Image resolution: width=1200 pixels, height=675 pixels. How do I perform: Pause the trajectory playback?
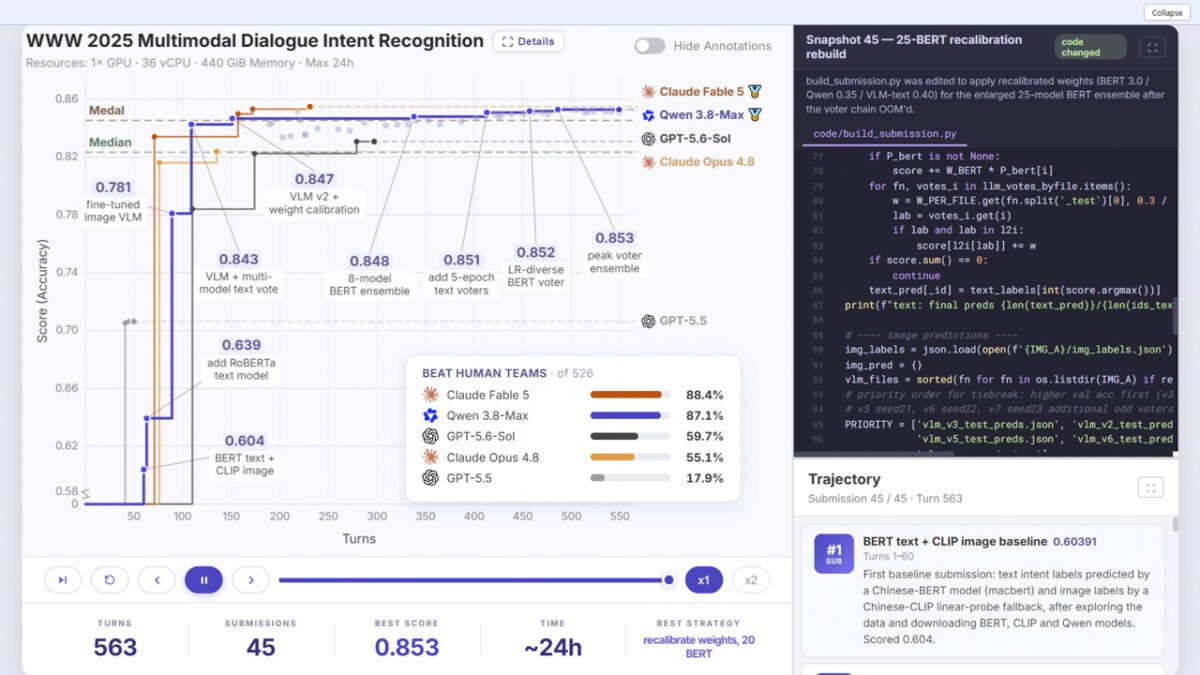(203, 579)
